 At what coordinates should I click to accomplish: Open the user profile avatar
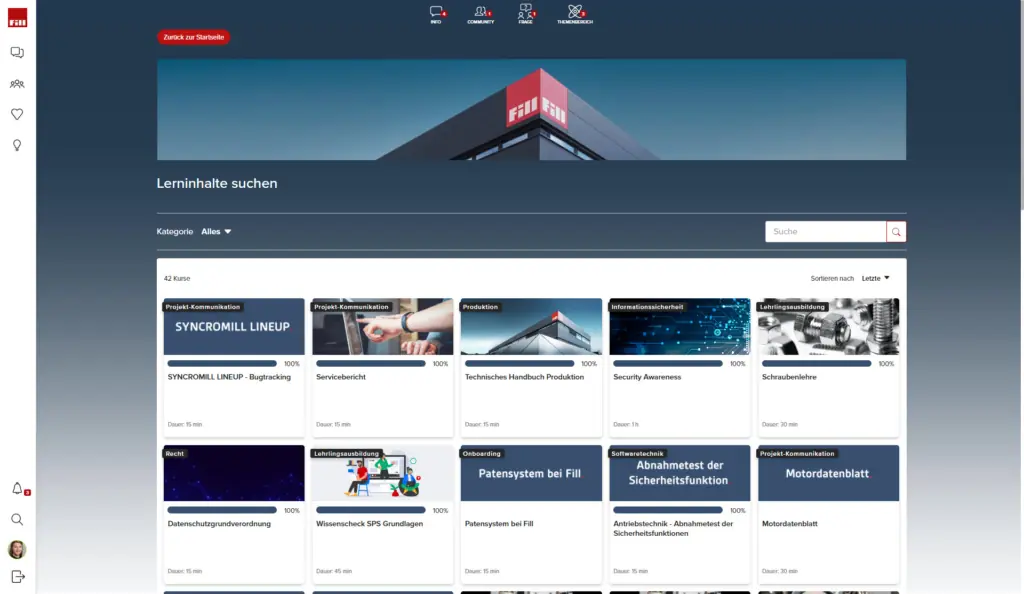[17, 550]
